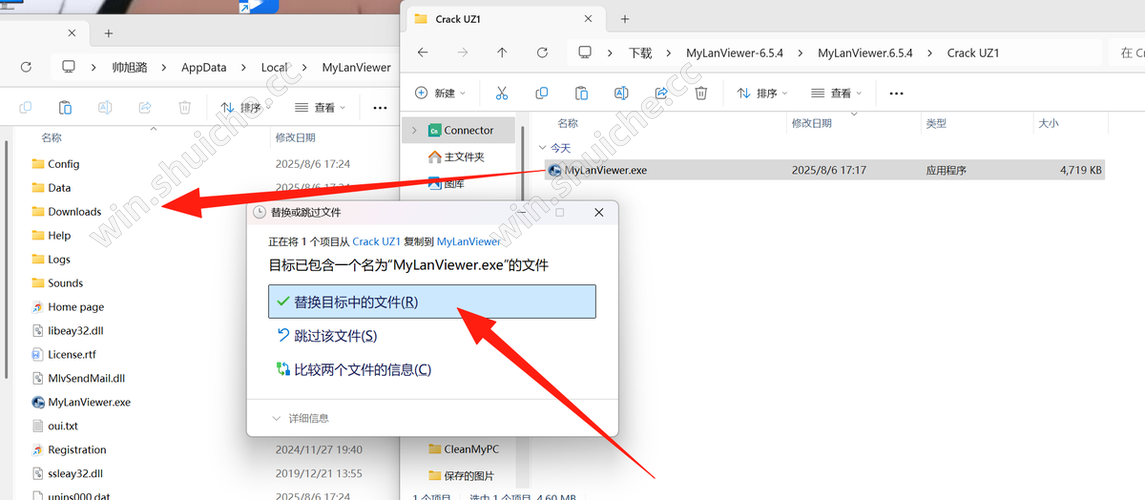Viewport: 1145px width, 500px height.
Task: Select libeay32.dll in MyLanViewer window
Action: click(67, 330)
